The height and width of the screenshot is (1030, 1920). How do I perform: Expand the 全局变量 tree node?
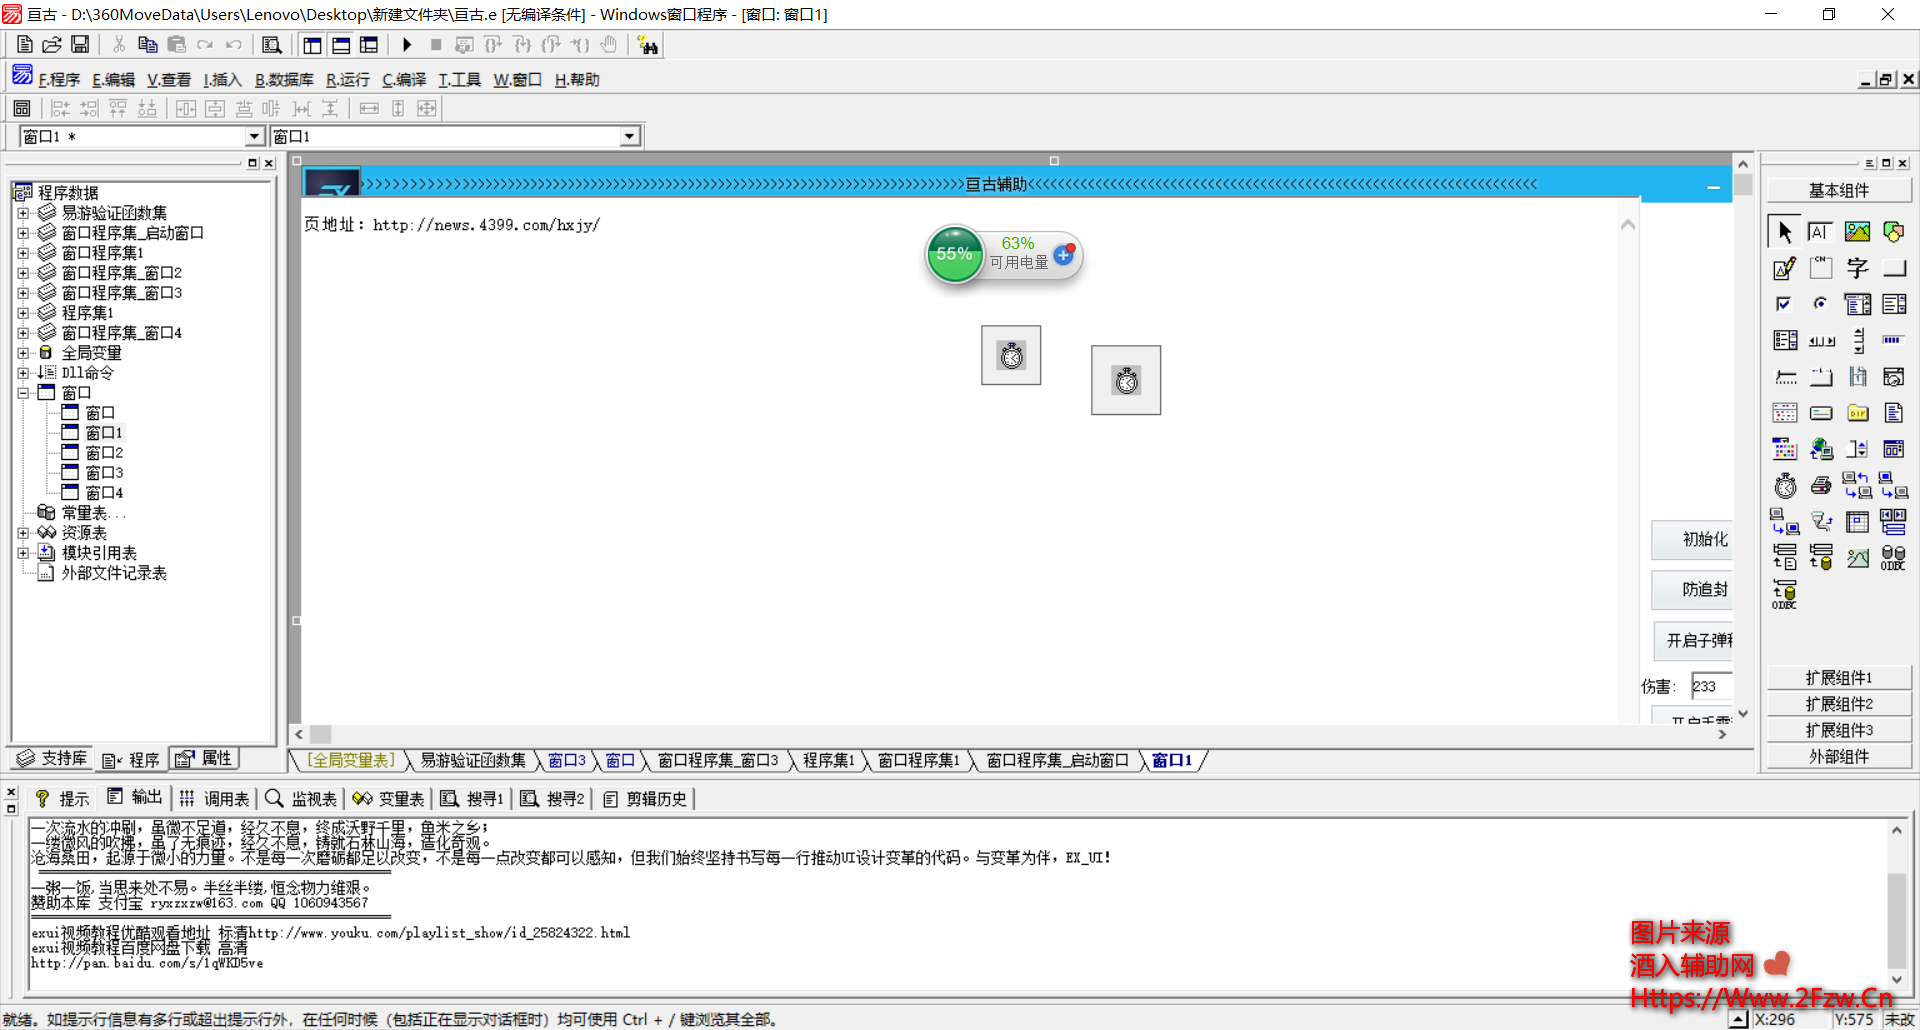tap(23, 353)
